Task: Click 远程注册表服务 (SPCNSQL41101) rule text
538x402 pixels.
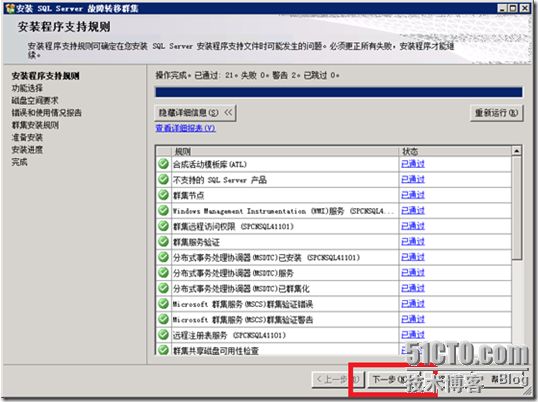Action: tap(229, 335)
